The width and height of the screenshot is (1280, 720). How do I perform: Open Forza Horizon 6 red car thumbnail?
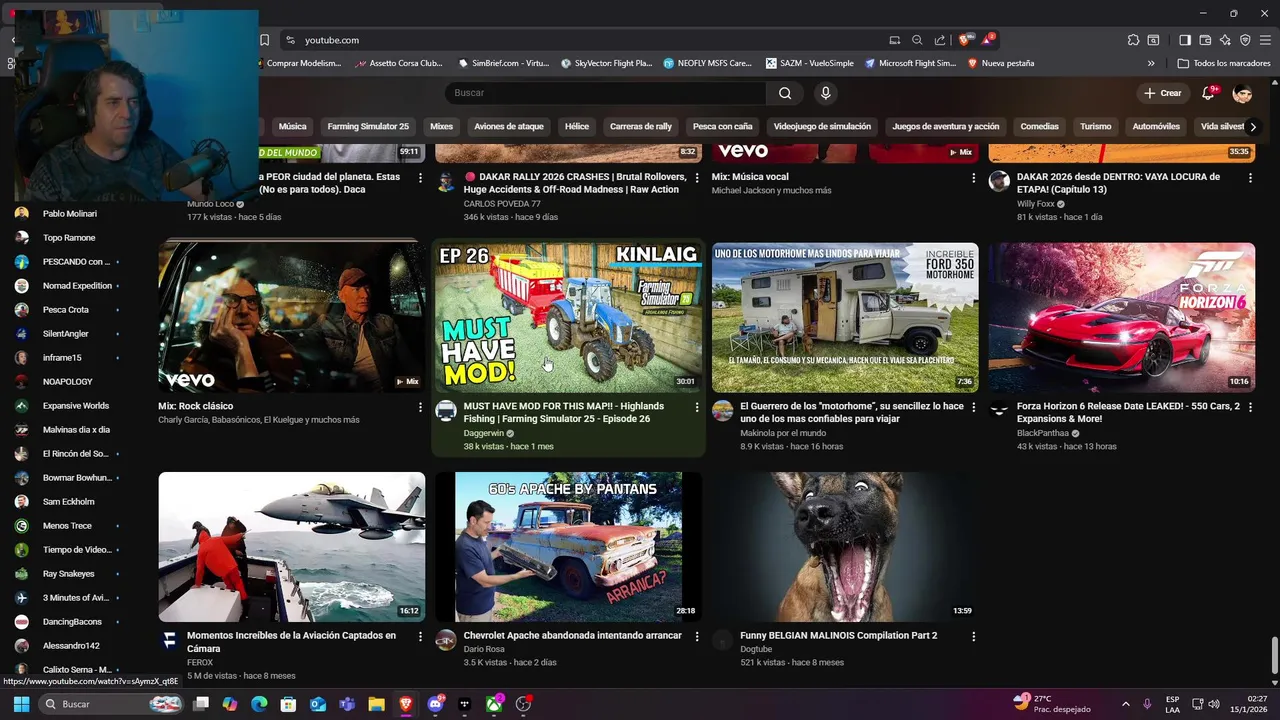pyautogui.click(x=1121, y=317)
